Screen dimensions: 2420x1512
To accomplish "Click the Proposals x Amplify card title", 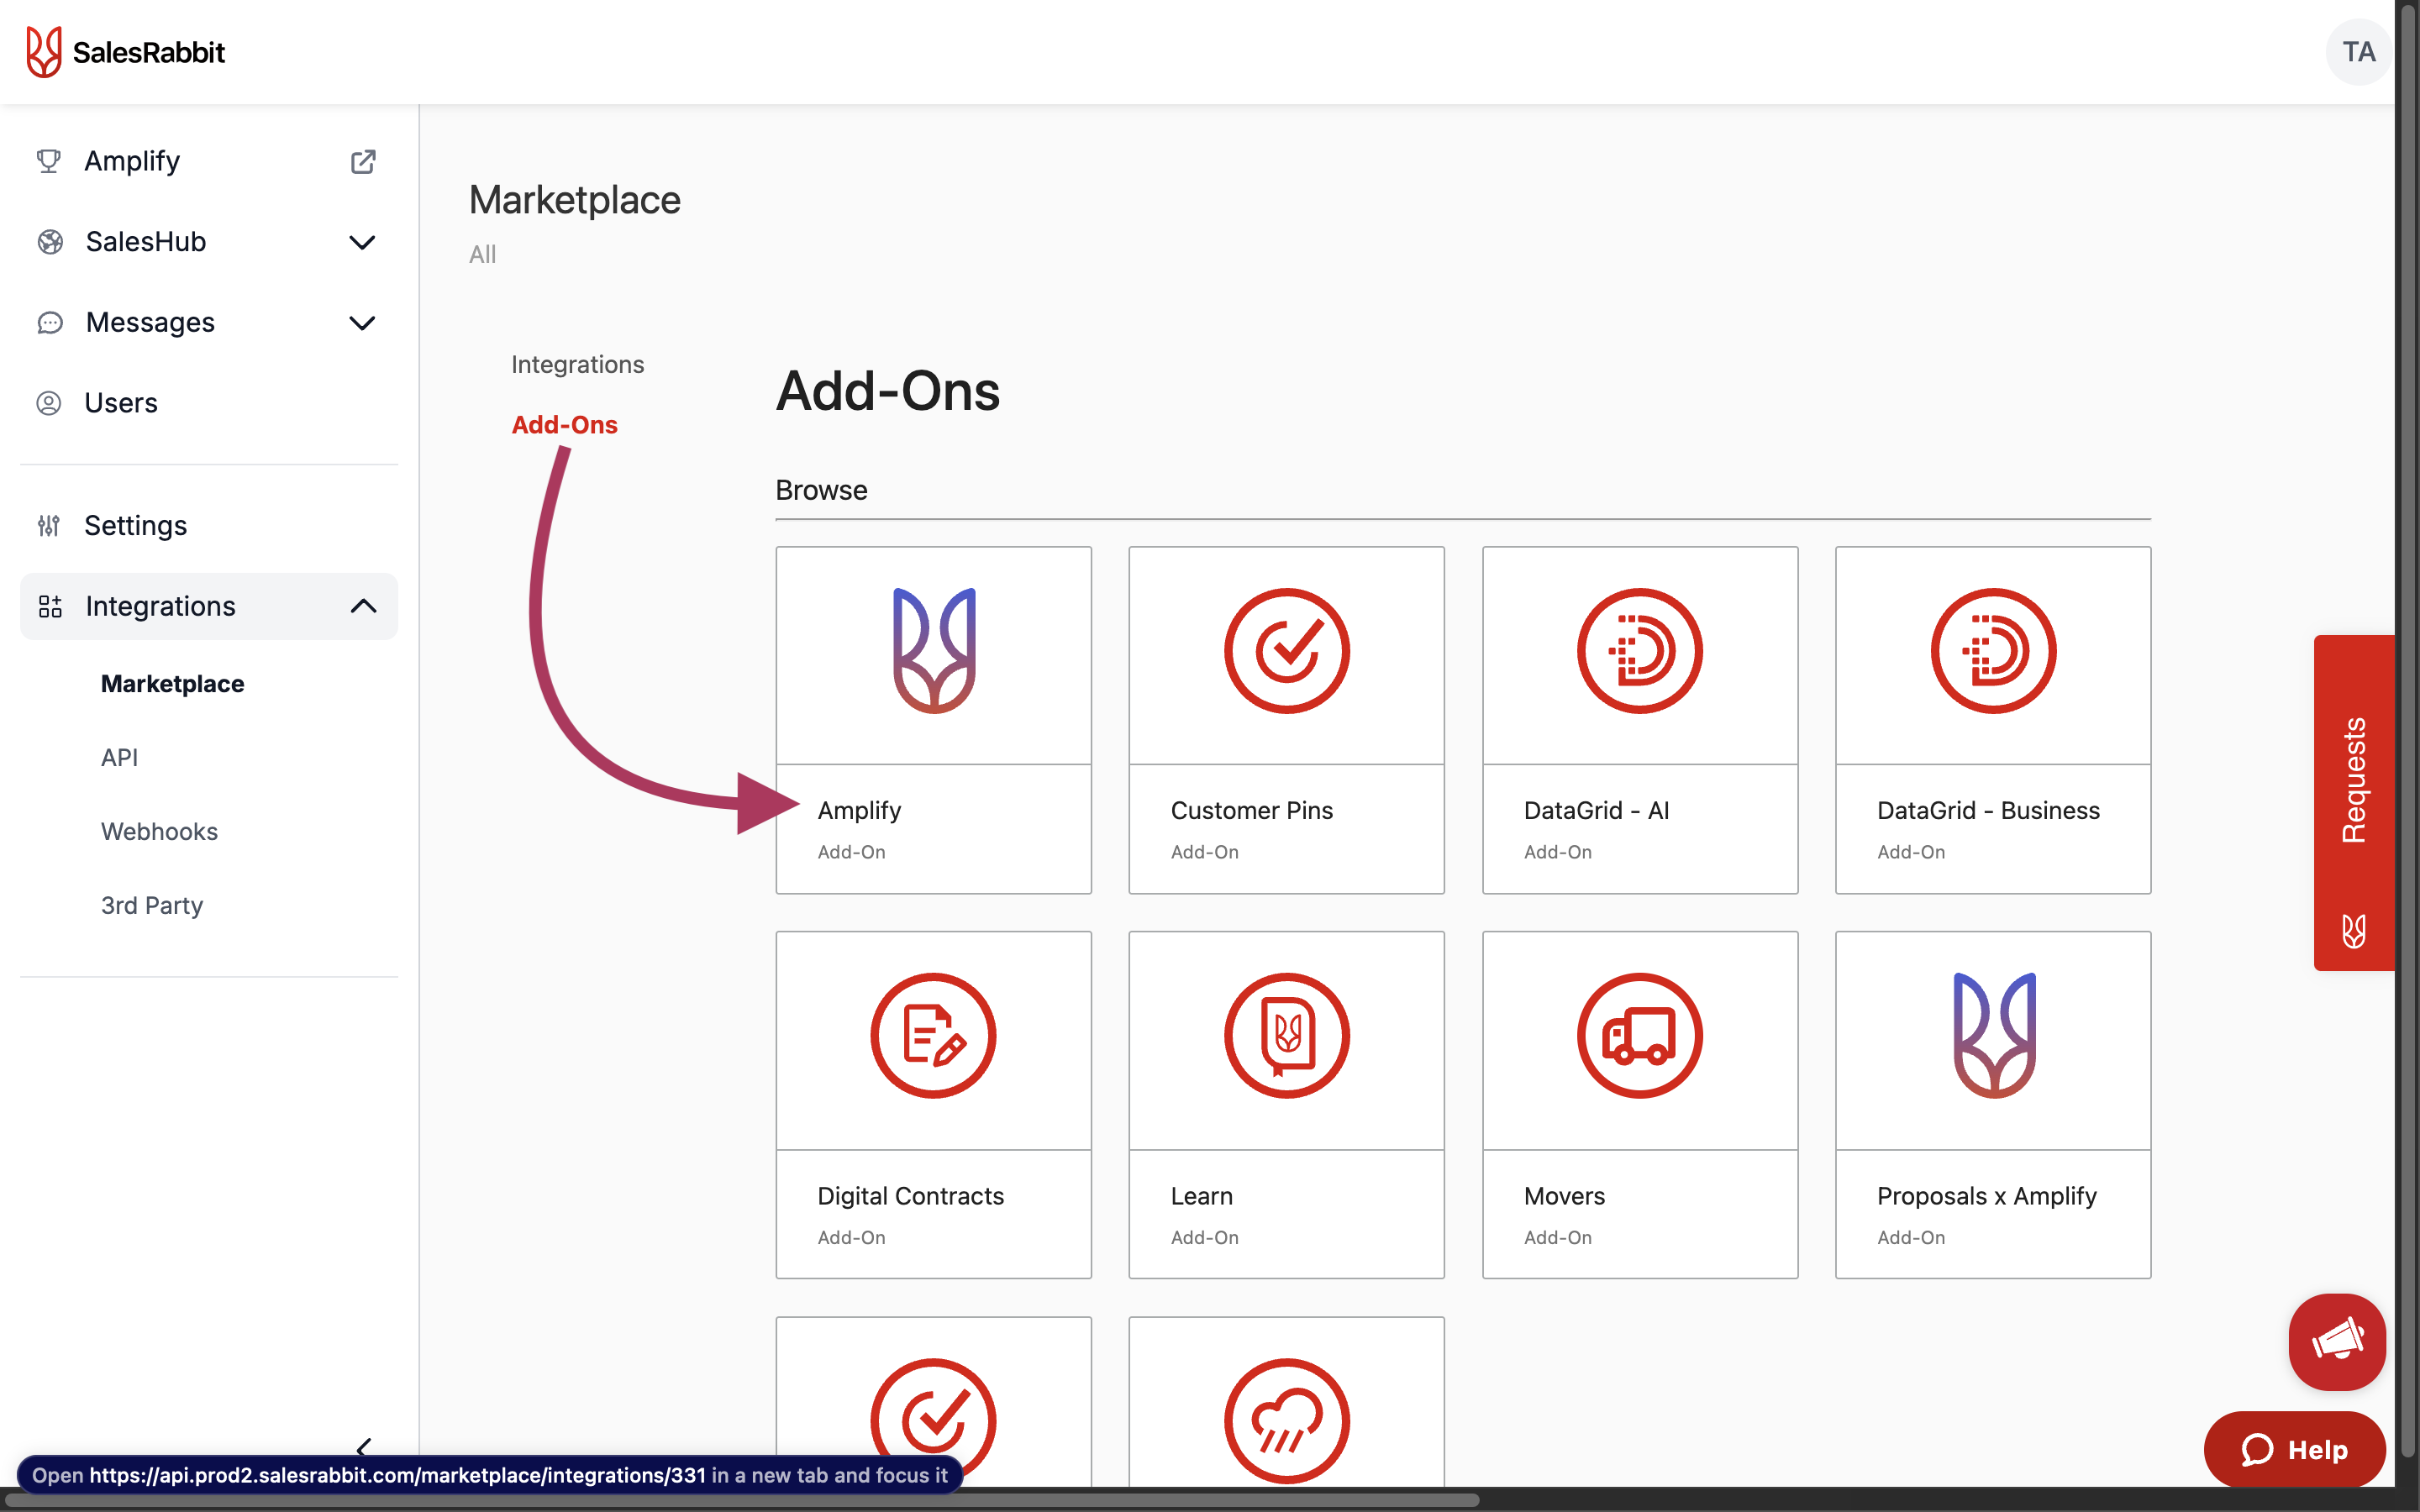I will [x=1987, y=1196].
